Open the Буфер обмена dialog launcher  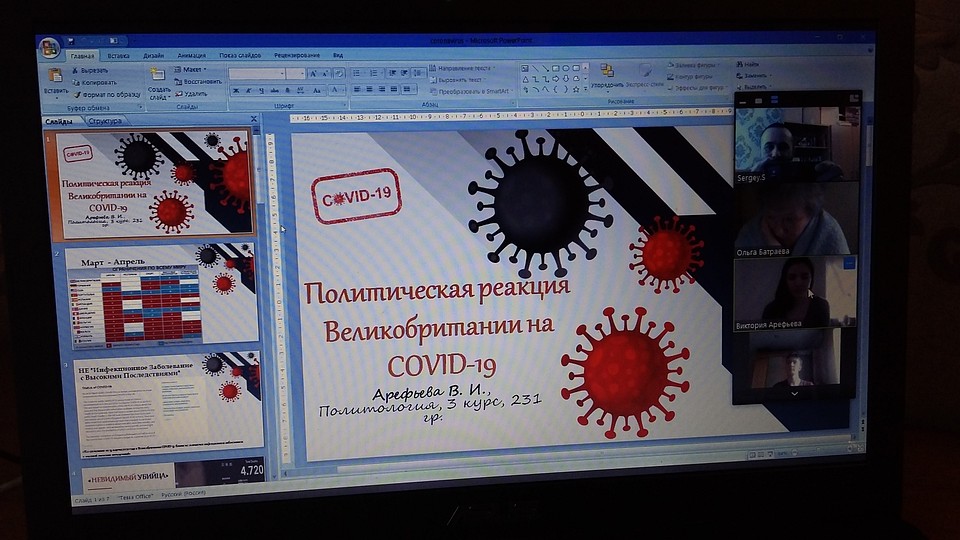point(140,108)
